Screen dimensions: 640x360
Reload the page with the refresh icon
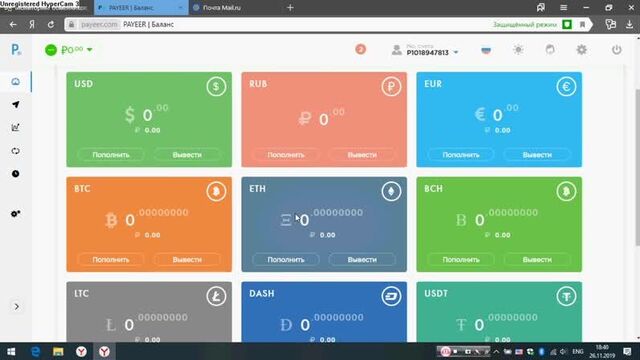(x=51, y=24)
